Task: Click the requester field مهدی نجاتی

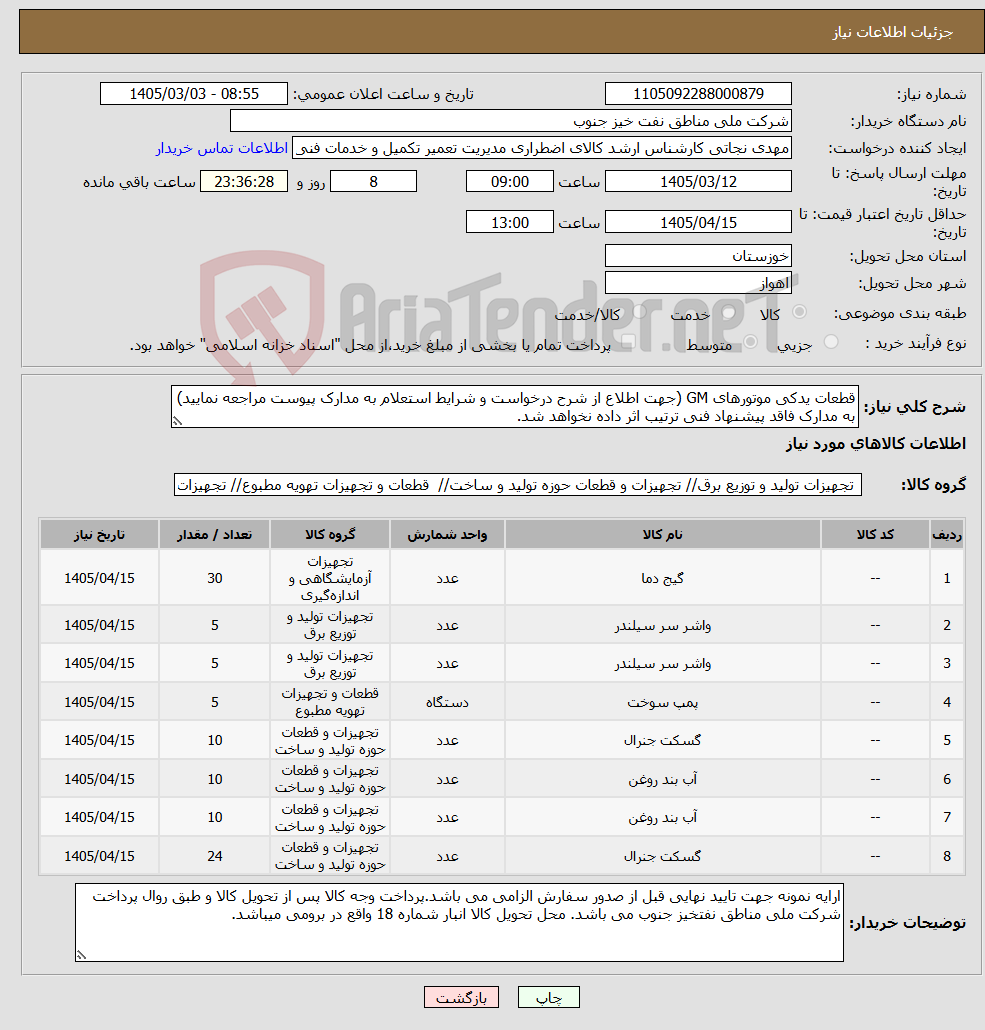Action: click(541, 148)
